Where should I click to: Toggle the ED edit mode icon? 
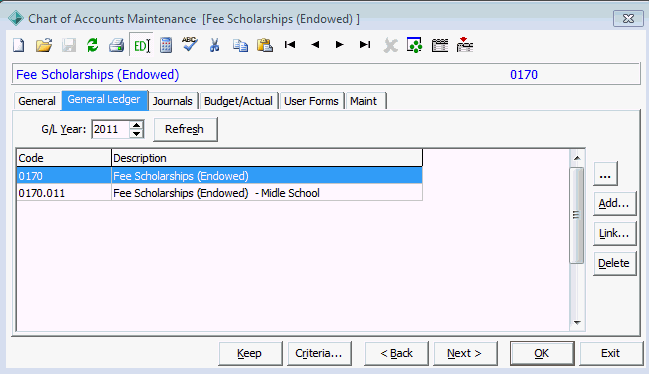[142, 45]
